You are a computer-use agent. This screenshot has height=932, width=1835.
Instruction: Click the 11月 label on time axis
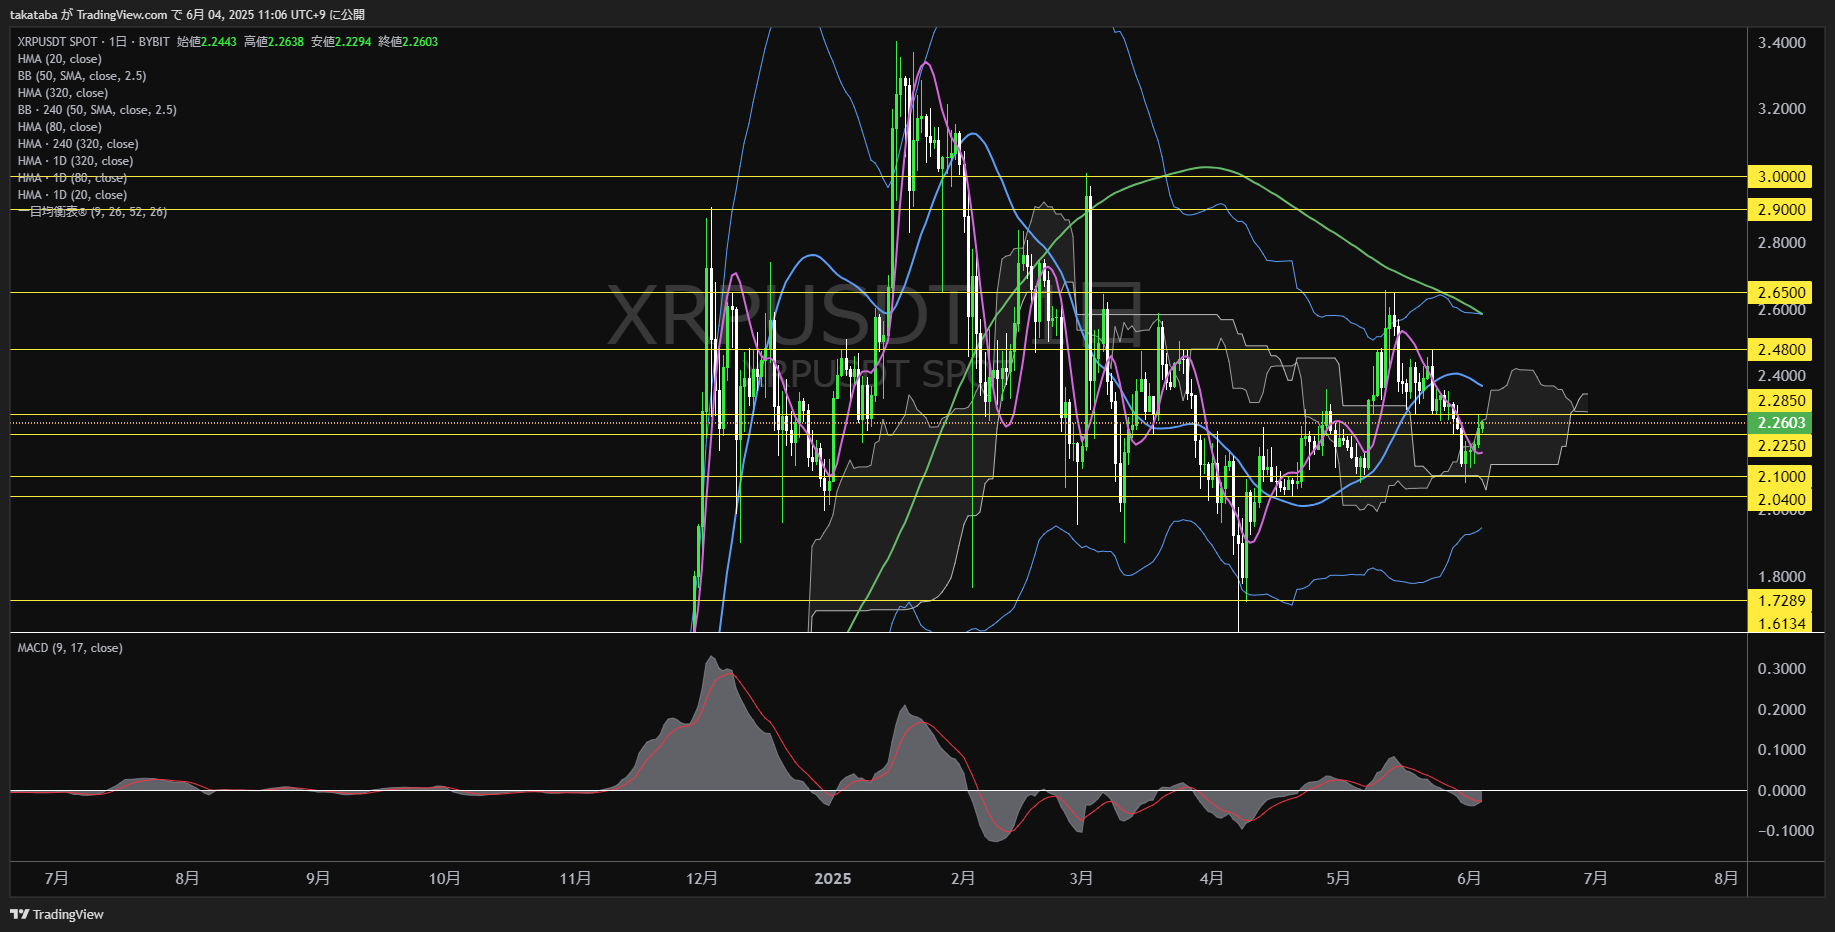point(575,878)
